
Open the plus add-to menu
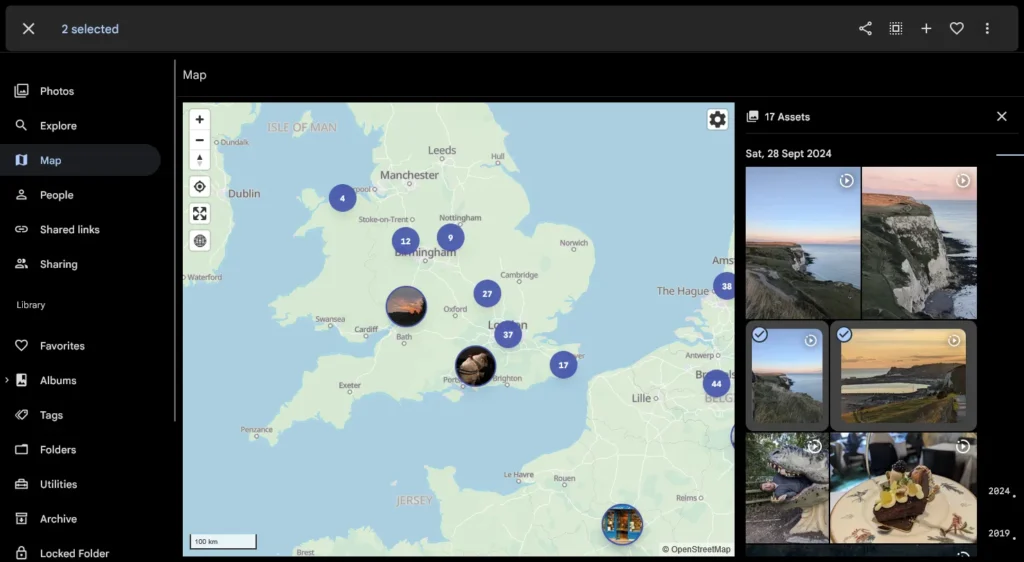tap(926, 29)
